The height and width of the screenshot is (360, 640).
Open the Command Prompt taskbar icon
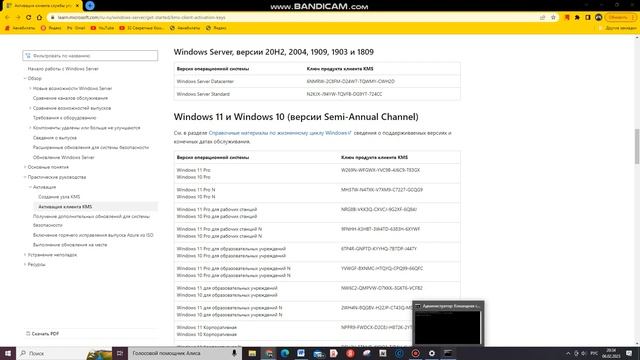448,353
